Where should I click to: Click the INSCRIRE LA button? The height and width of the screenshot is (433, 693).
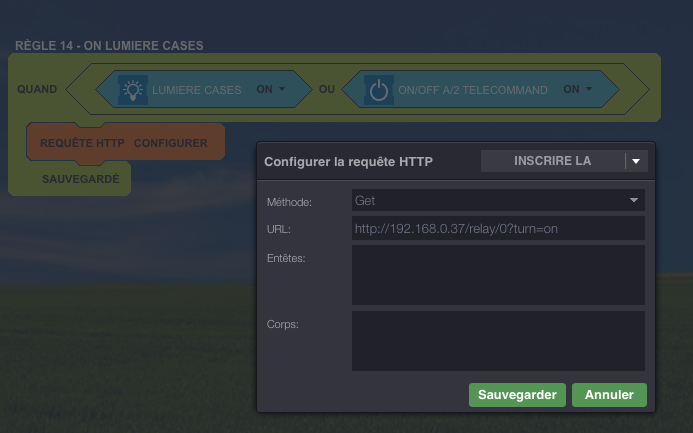[552, 161]
